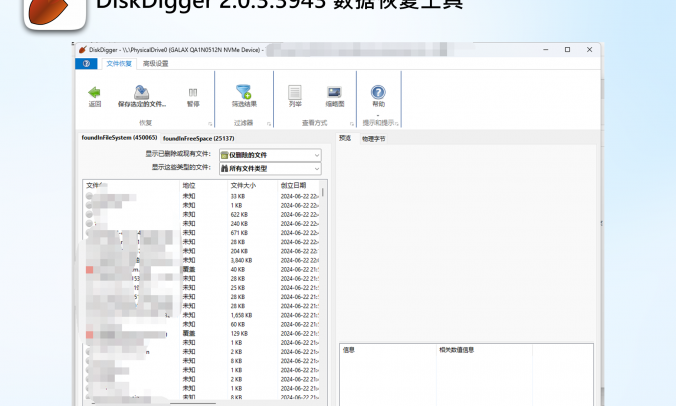
Task: Open the 预览 preview tab
Action: (x=345, y=138)
